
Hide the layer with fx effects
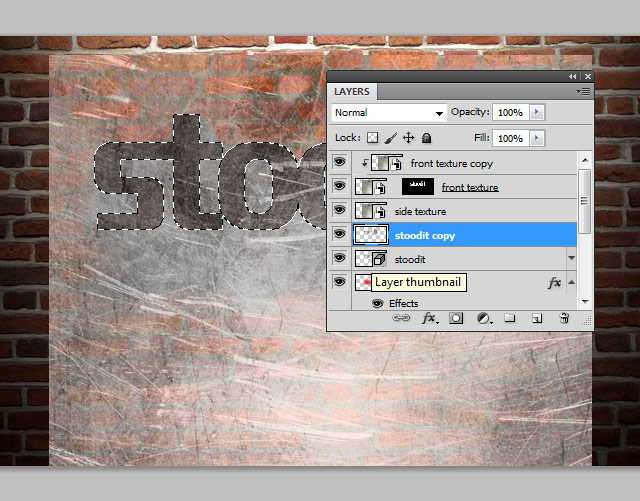pos(339,282)
